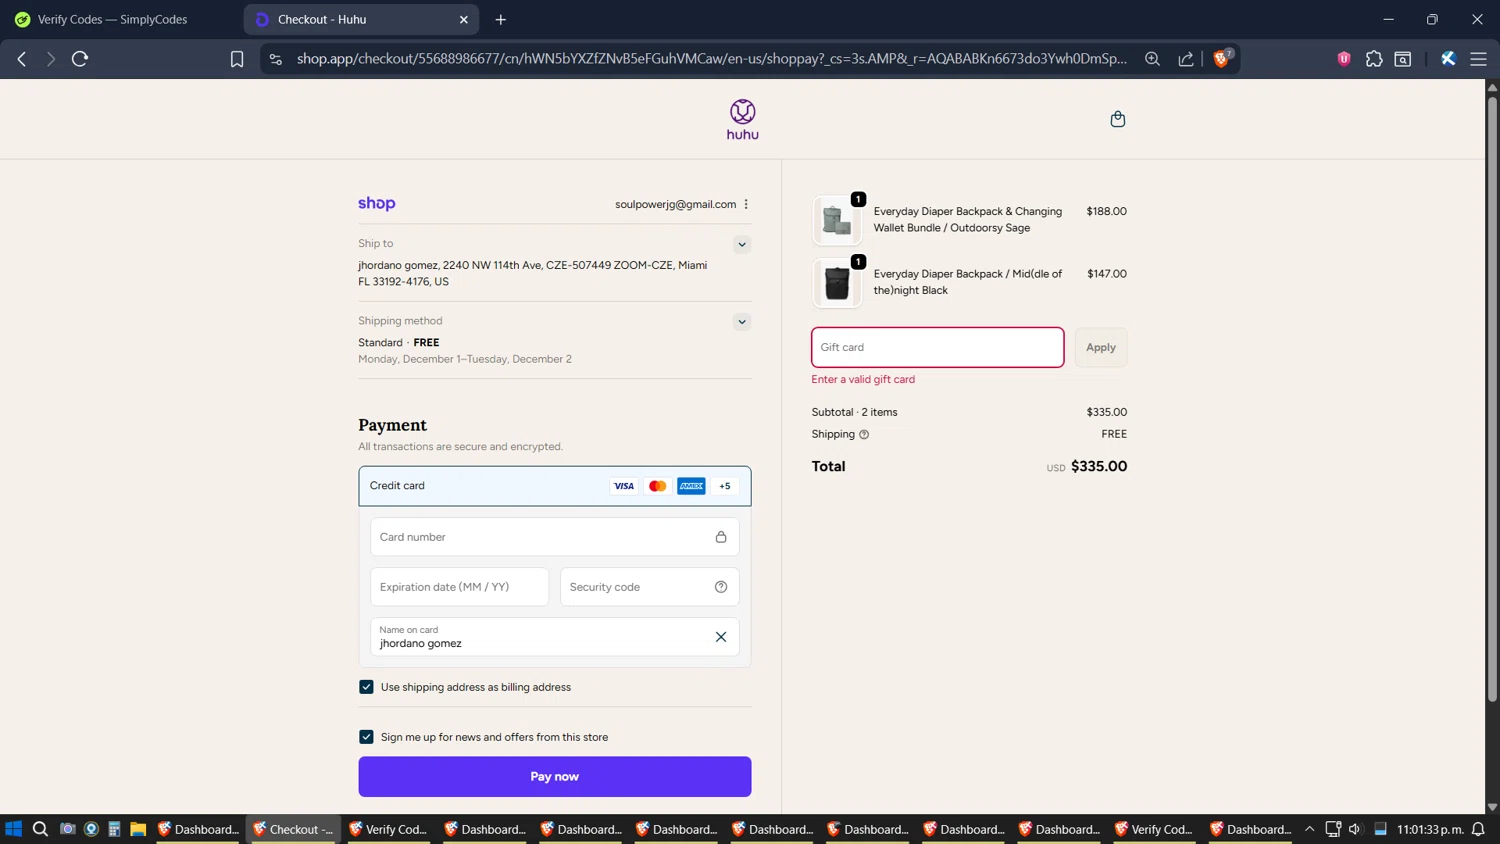The image size is (1500, 844).
Task: Click the $335.00 total amount
Action: coord(1098,466)
